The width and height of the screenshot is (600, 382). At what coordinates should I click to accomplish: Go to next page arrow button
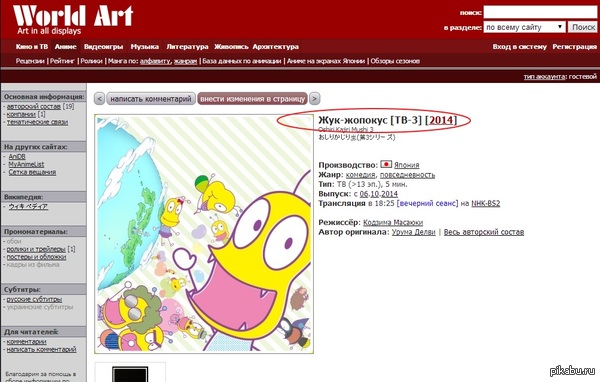[315, 99]
